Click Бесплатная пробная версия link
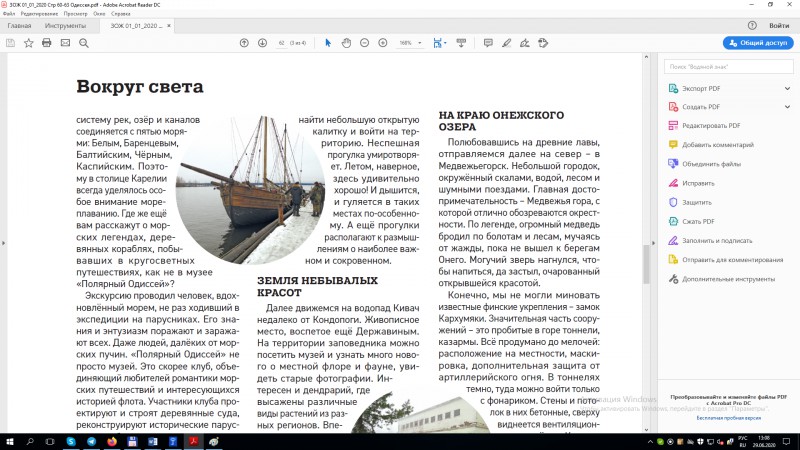The width and height of the screenshot is (800, 450). [729, 418]
